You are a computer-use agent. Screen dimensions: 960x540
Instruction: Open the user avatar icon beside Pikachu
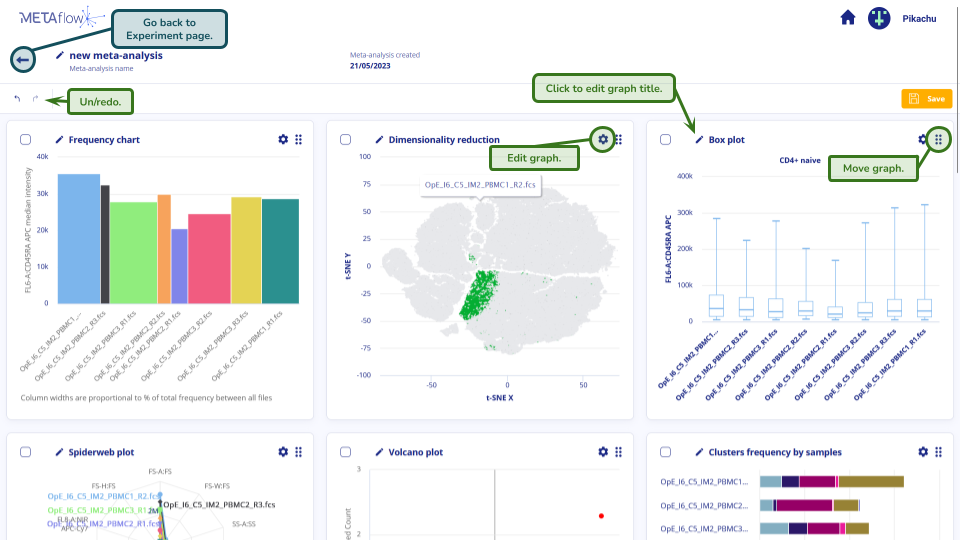click(879, 18)
